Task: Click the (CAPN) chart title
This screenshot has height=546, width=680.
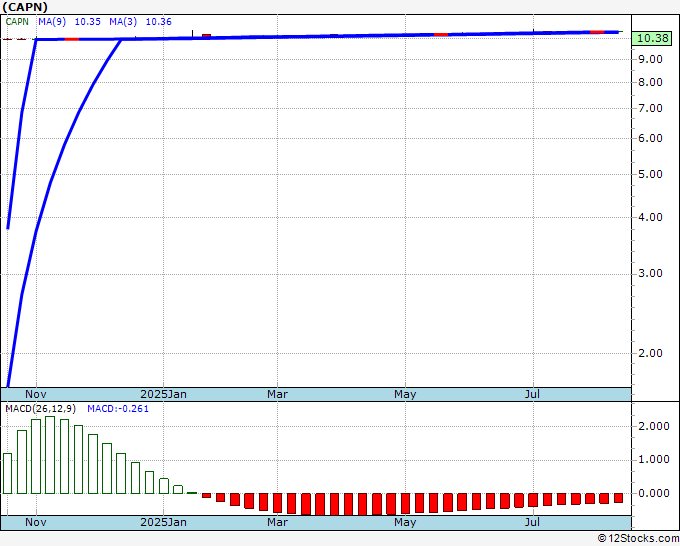Action: pyautogui.click(x=25, y=7)
